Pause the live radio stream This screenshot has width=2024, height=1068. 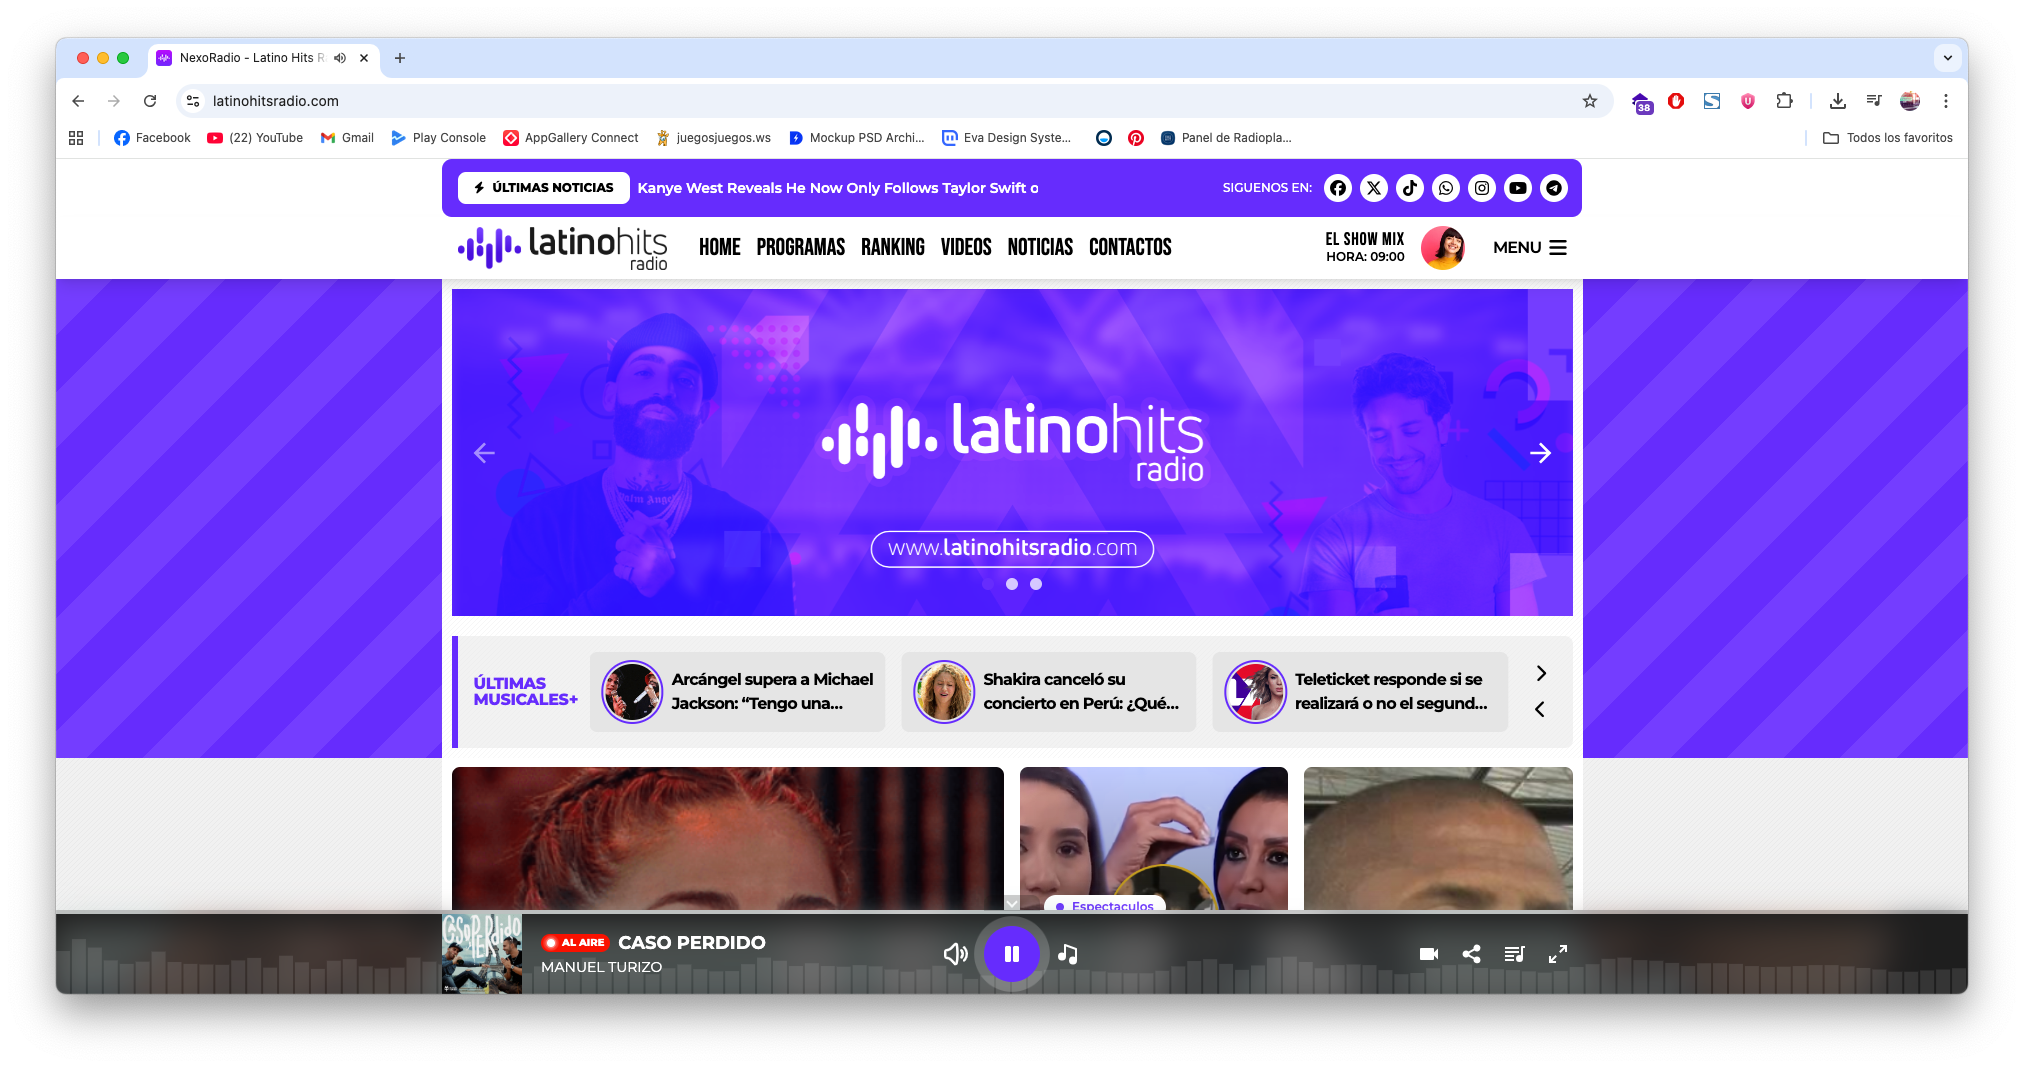tap(1012, 954)
